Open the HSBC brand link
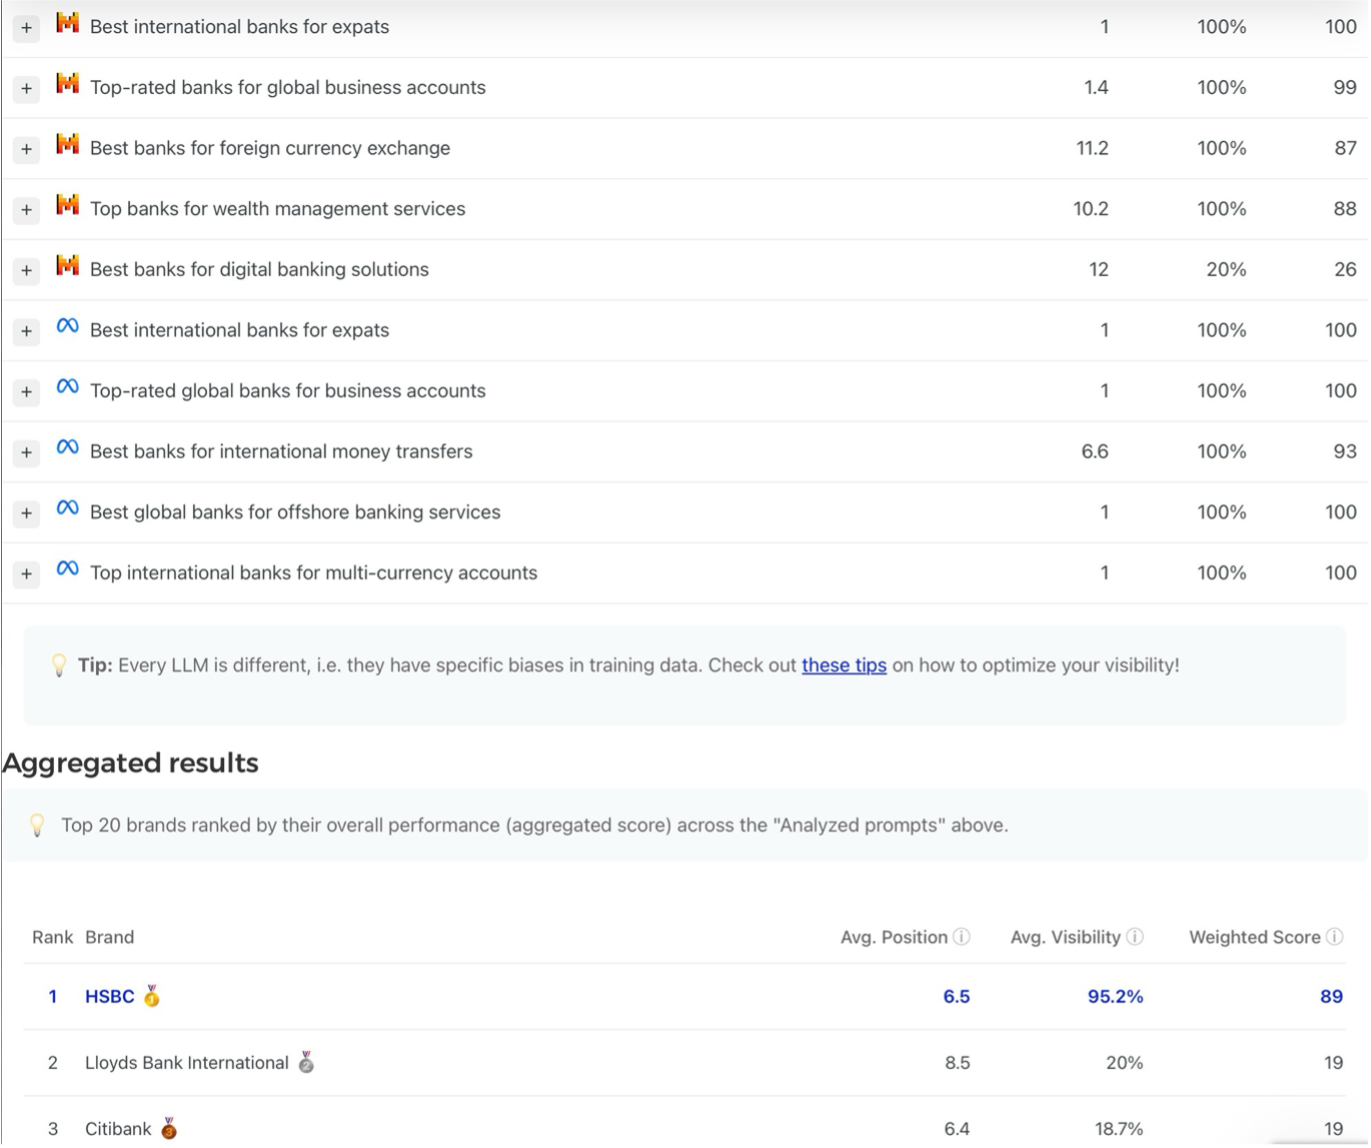Image resolution: width=1371 pixels, height=1148 pixels. [109, 996]
